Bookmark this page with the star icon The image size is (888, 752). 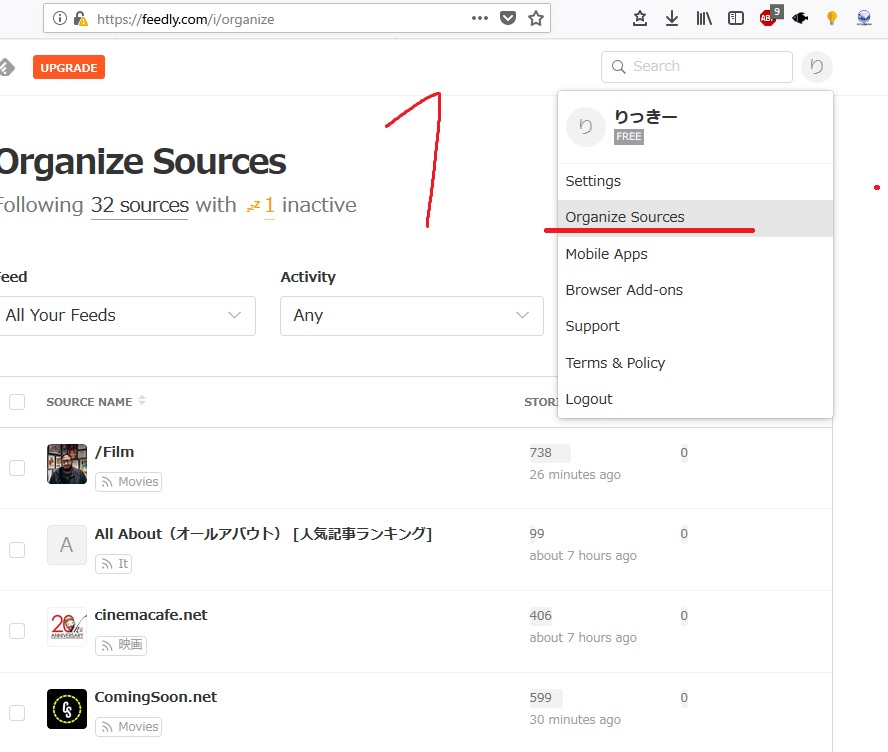point(536,18)
